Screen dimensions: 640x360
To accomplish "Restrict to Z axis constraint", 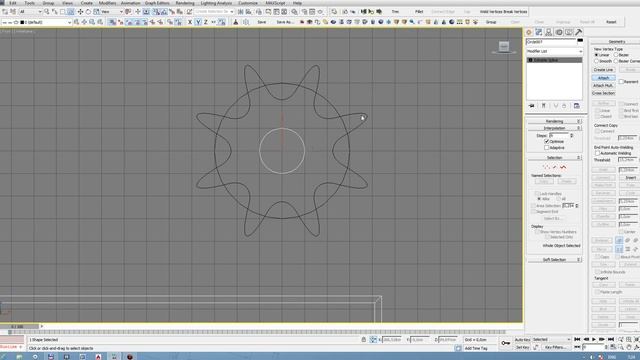I will (x=206, y=22).
